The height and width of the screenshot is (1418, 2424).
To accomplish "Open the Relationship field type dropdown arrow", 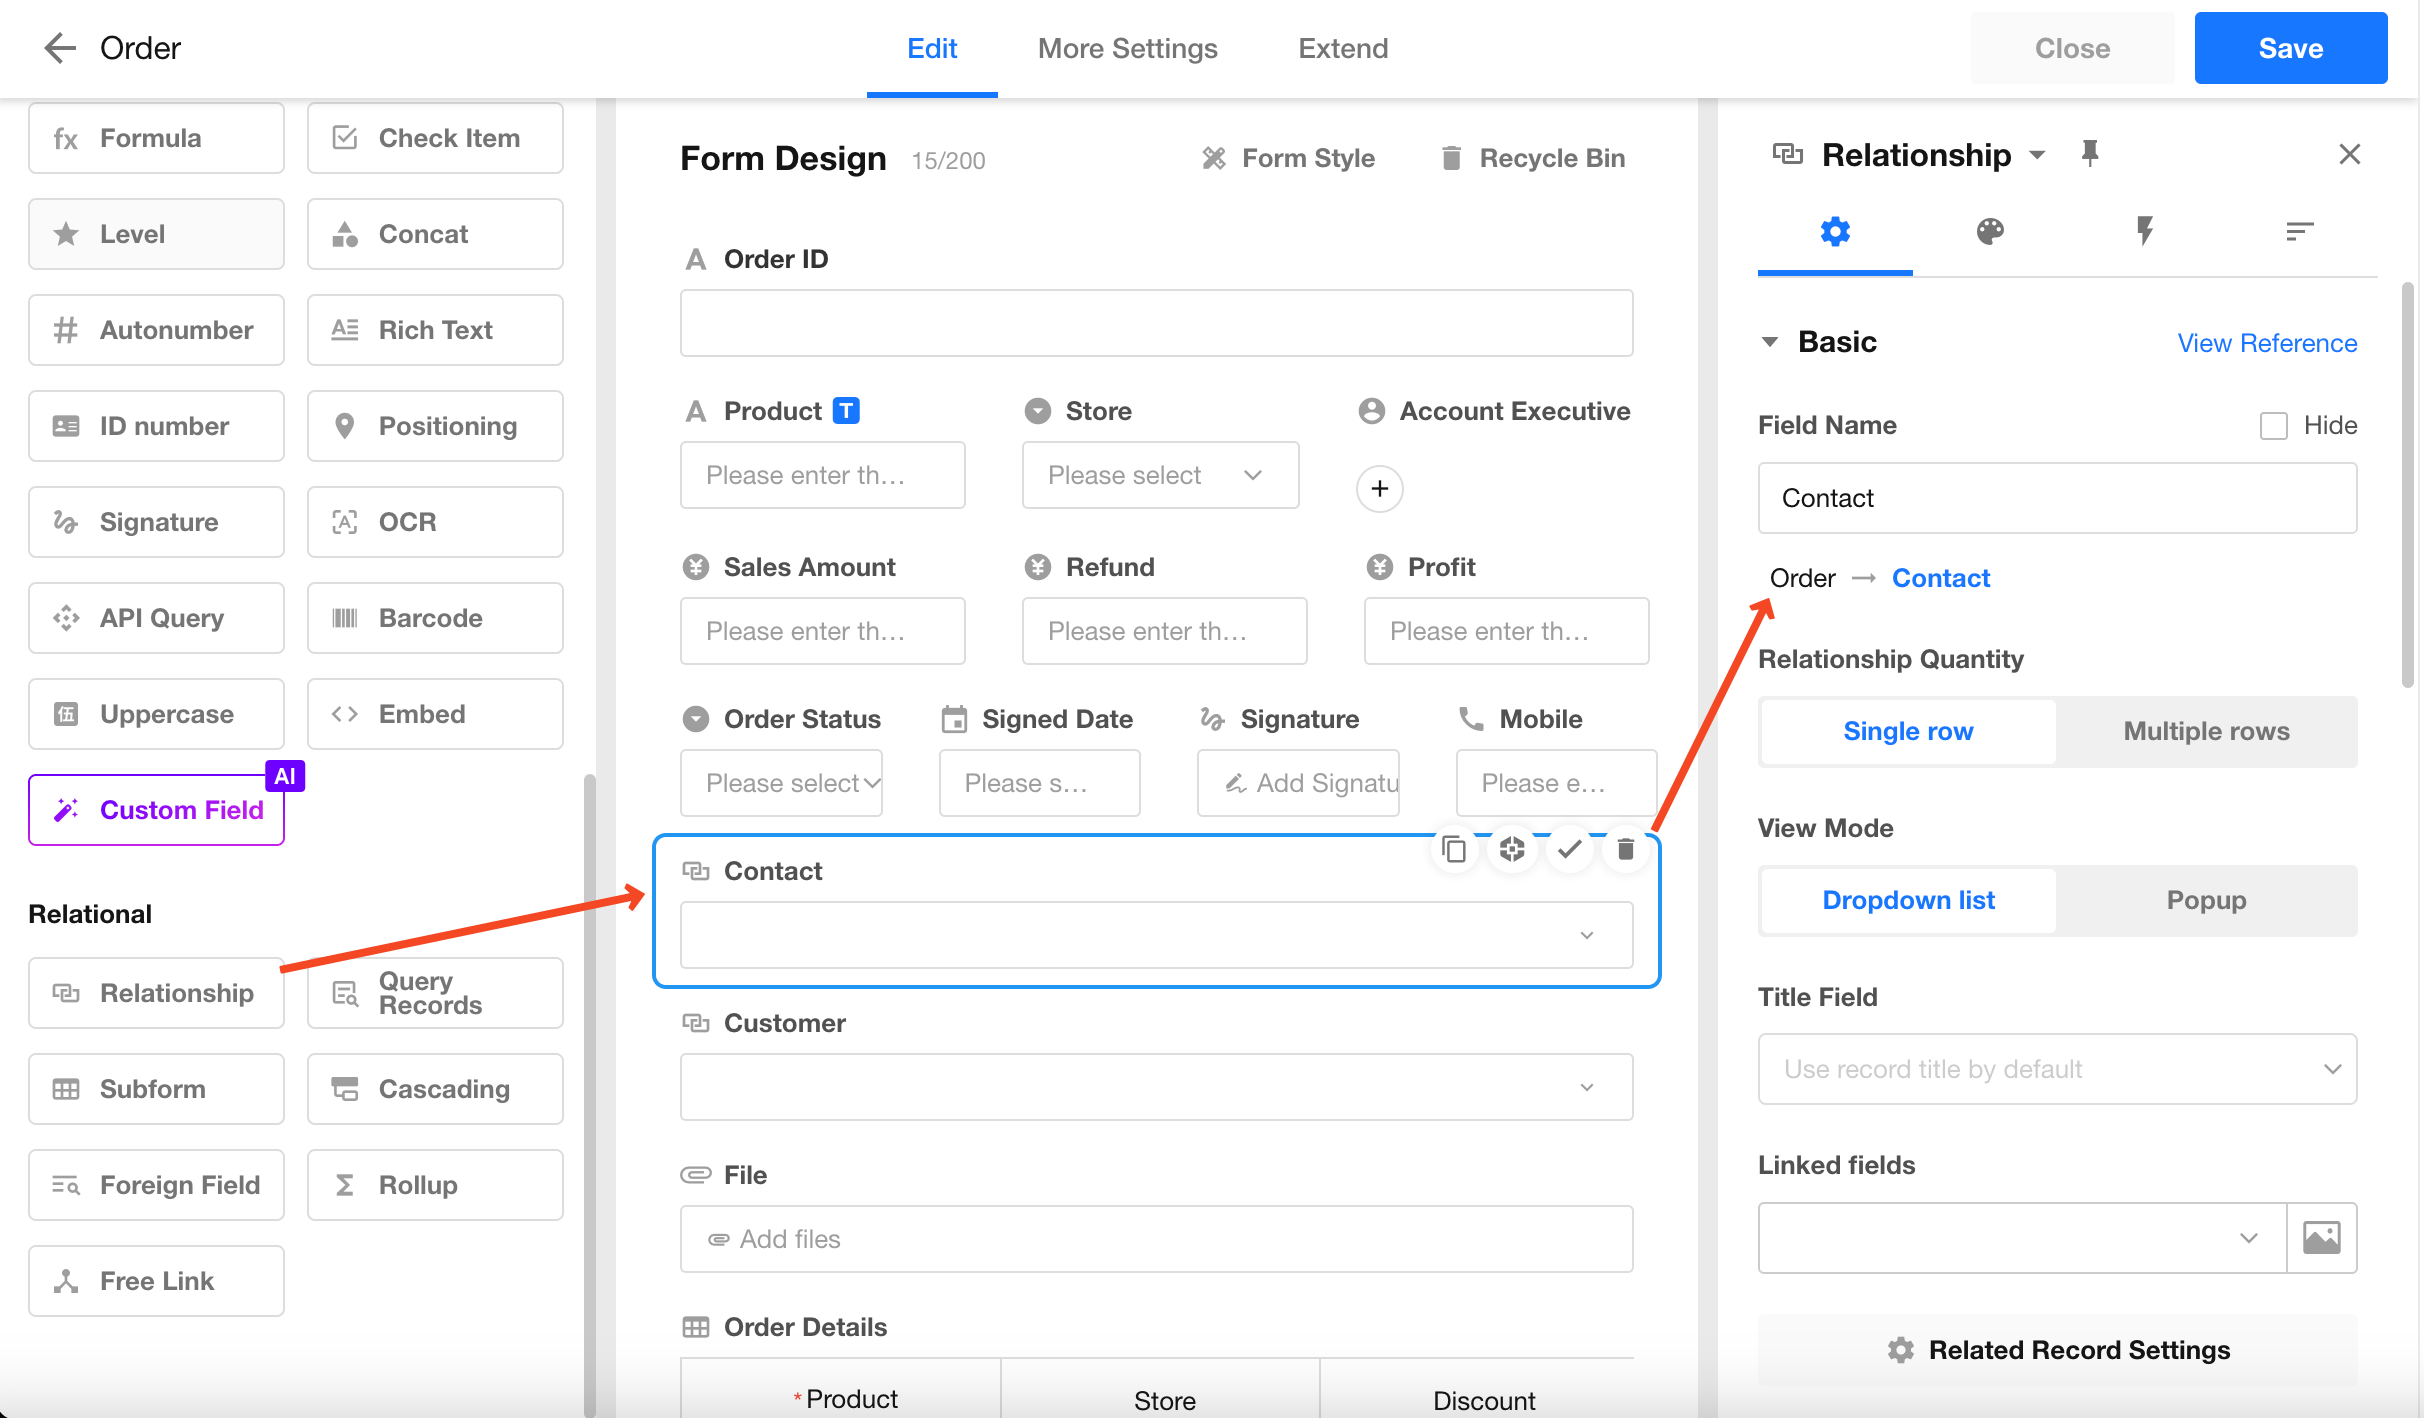I will (2037, 155).
